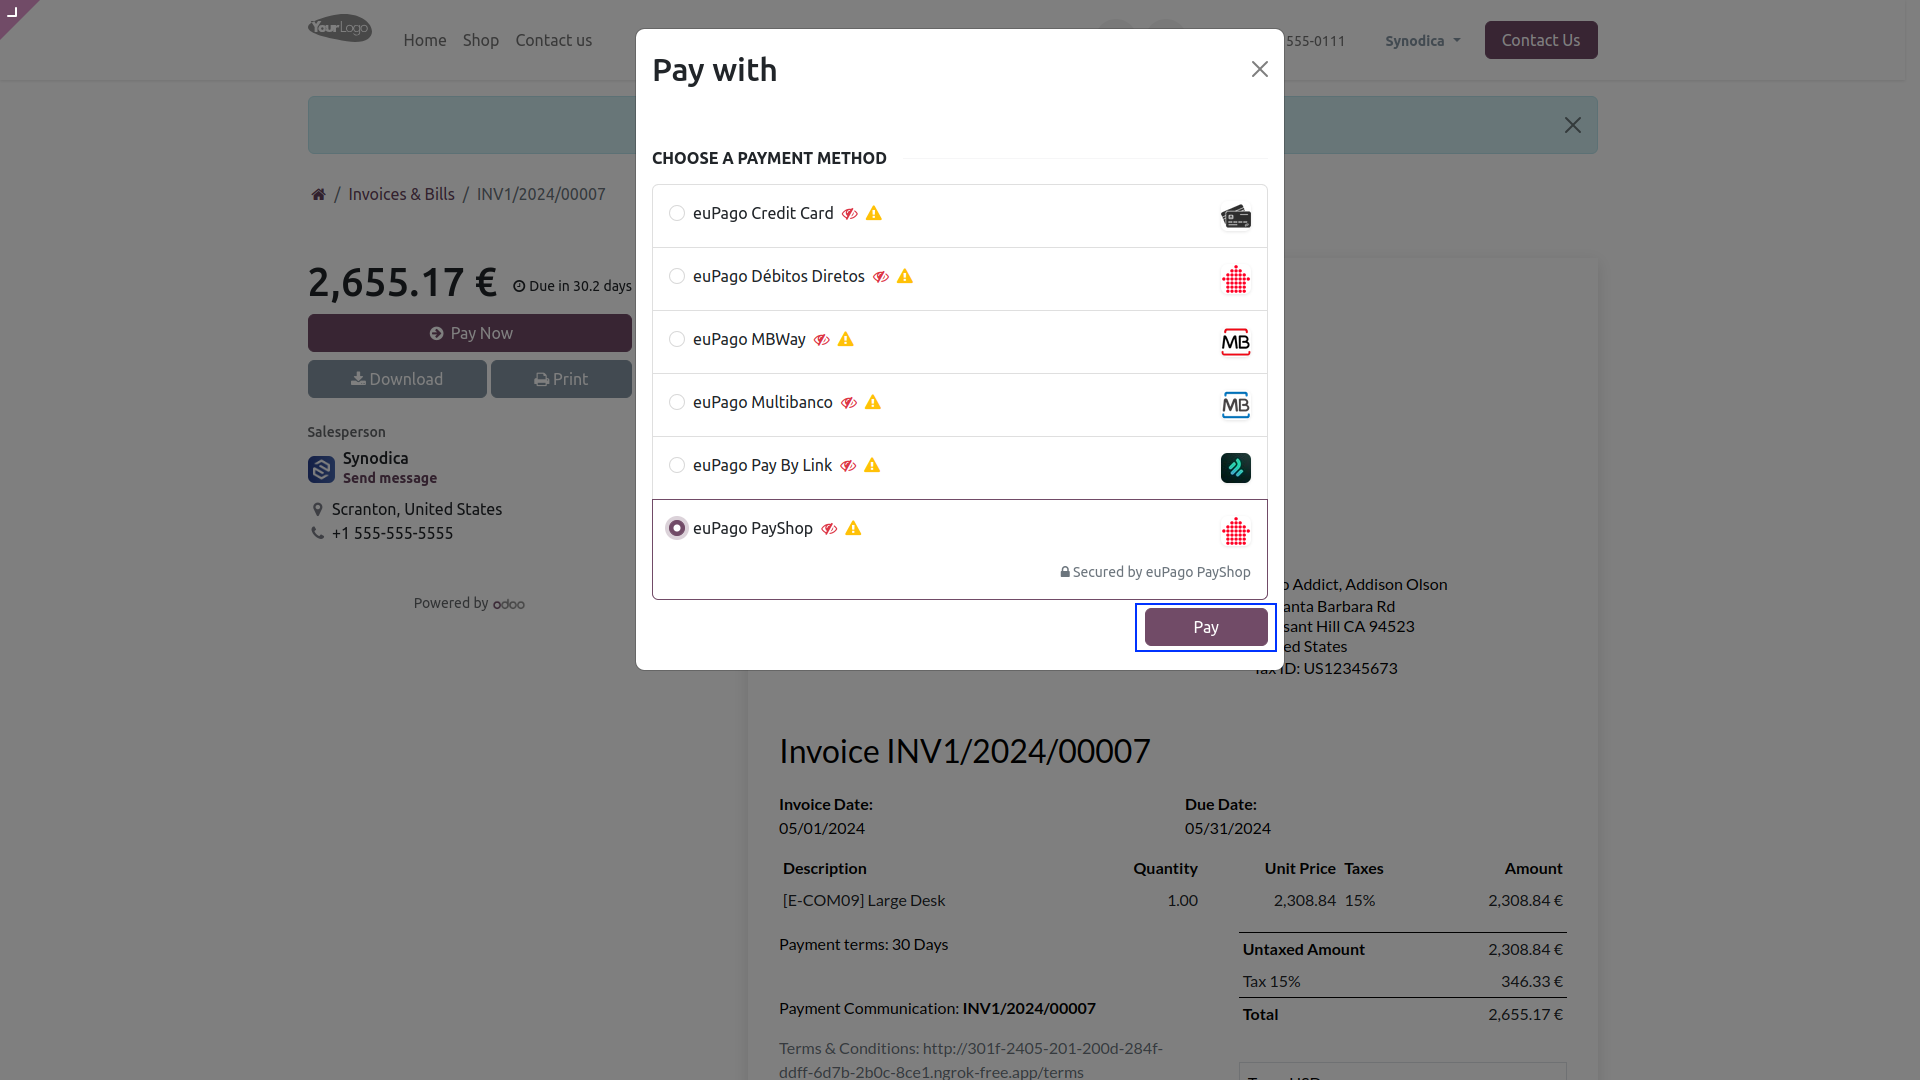This screenshot has width=1920, height=1080.
Task: Click the credit card logo icon
Action: [1236, 217]
